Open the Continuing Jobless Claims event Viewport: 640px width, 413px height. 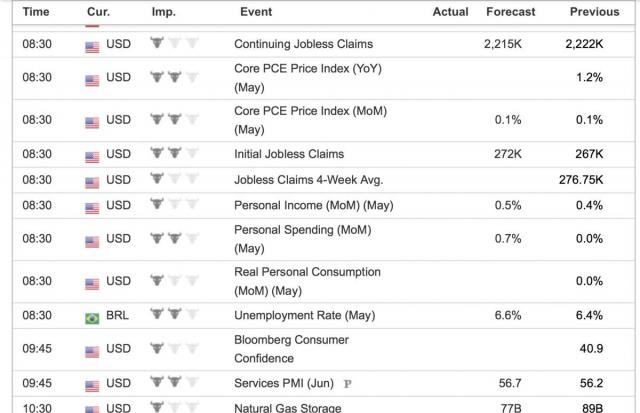point(303,44)
